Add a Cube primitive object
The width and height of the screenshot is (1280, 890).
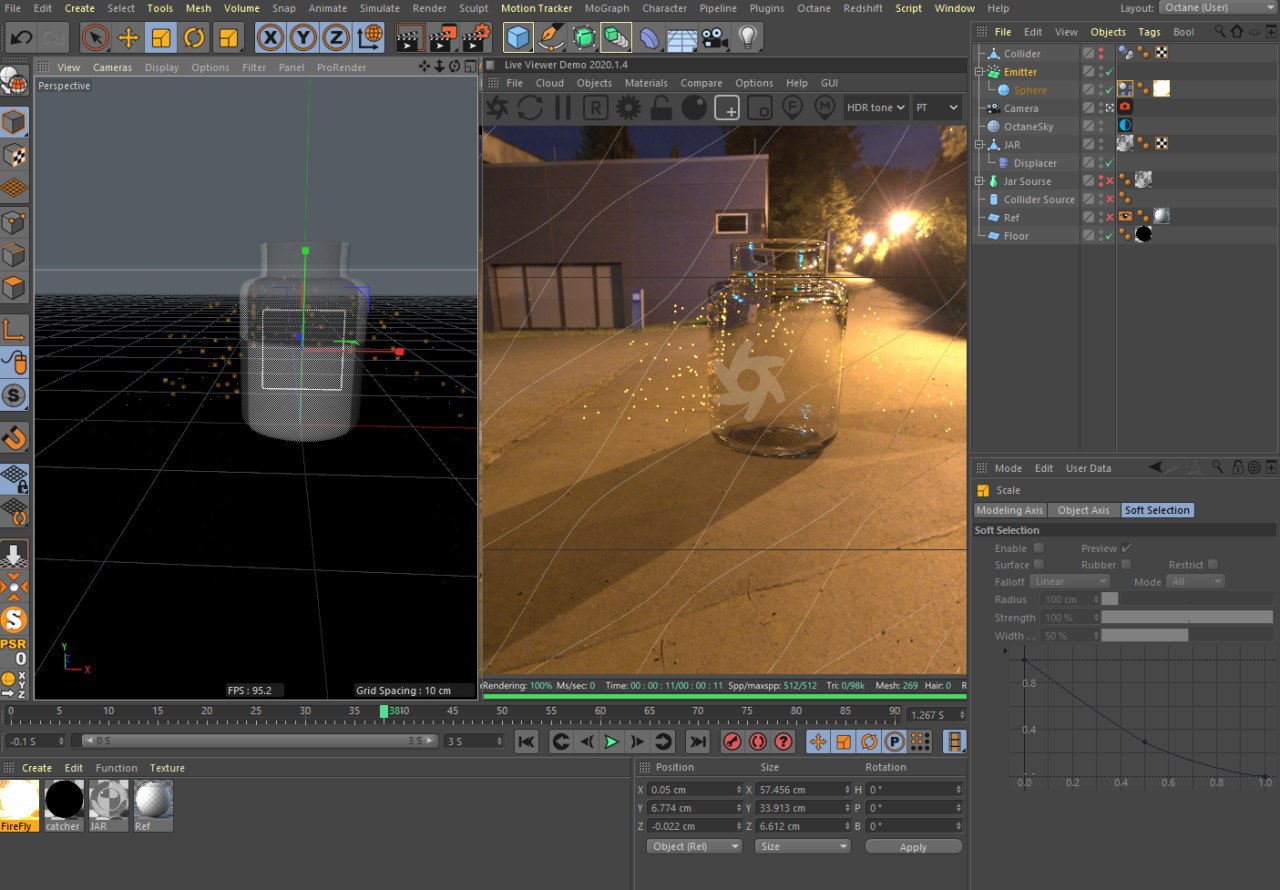click(517, 39)
